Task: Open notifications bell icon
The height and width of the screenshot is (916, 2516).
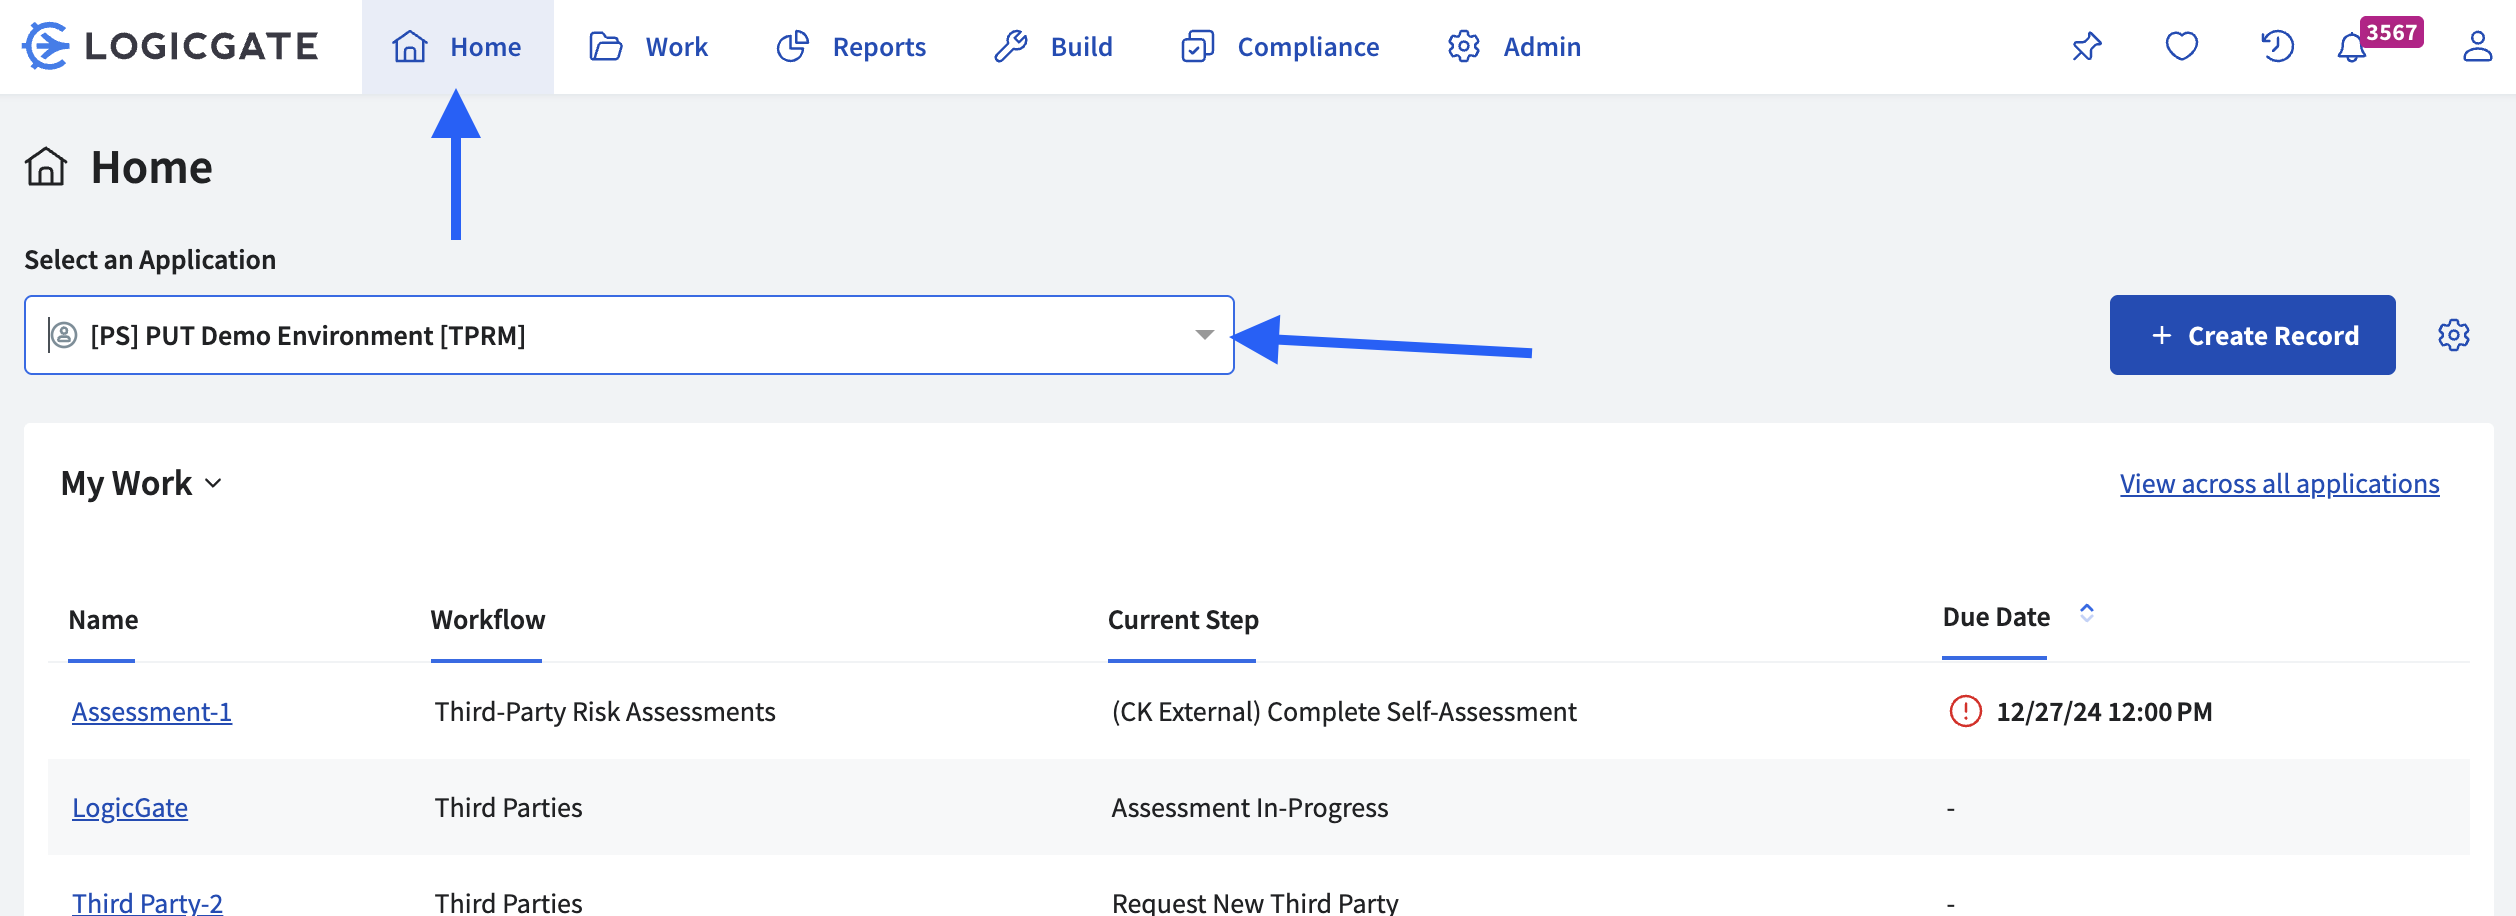Action: pos(2352,48)
